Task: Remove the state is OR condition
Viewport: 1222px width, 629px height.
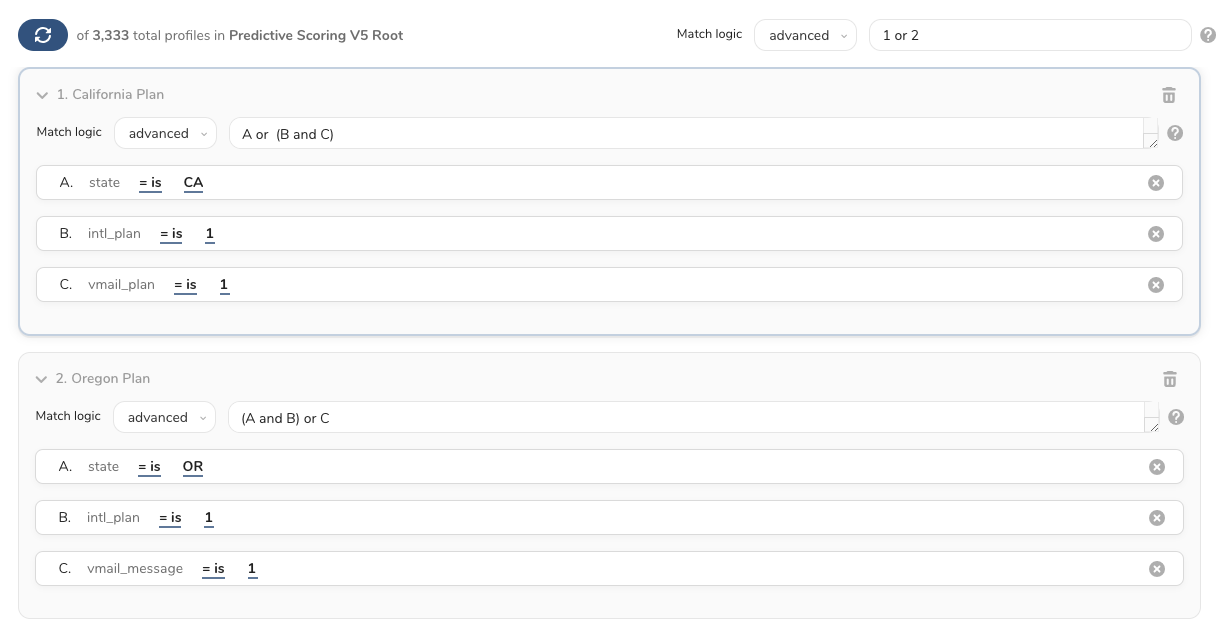Action: 1156,467
